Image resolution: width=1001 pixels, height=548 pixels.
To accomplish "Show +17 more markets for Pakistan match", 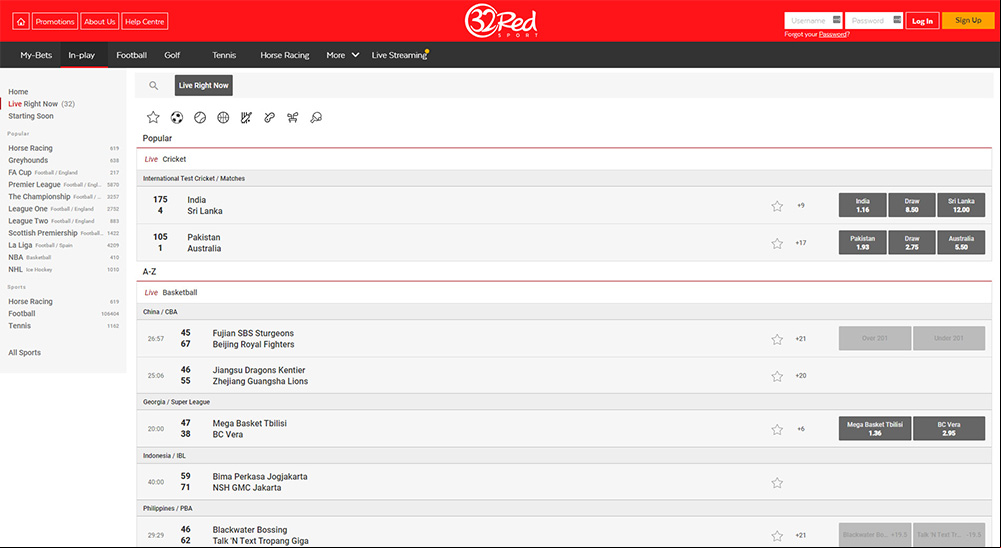I will coord(801,243).
